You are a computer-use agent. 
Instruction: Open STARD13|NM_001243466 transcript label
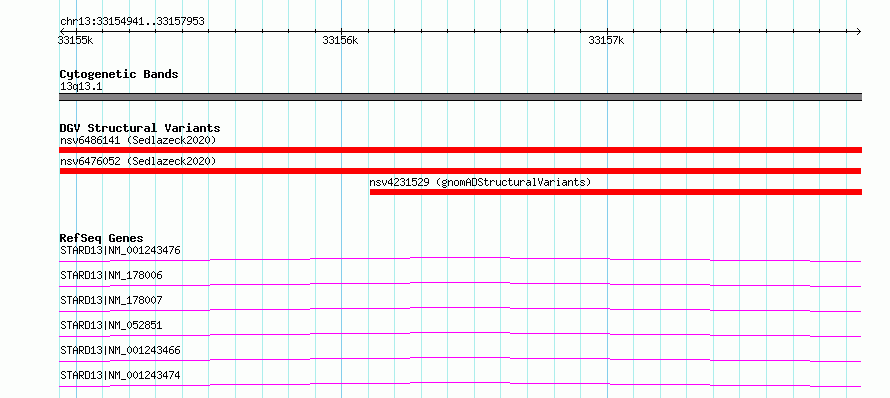[x=120, y=350]
